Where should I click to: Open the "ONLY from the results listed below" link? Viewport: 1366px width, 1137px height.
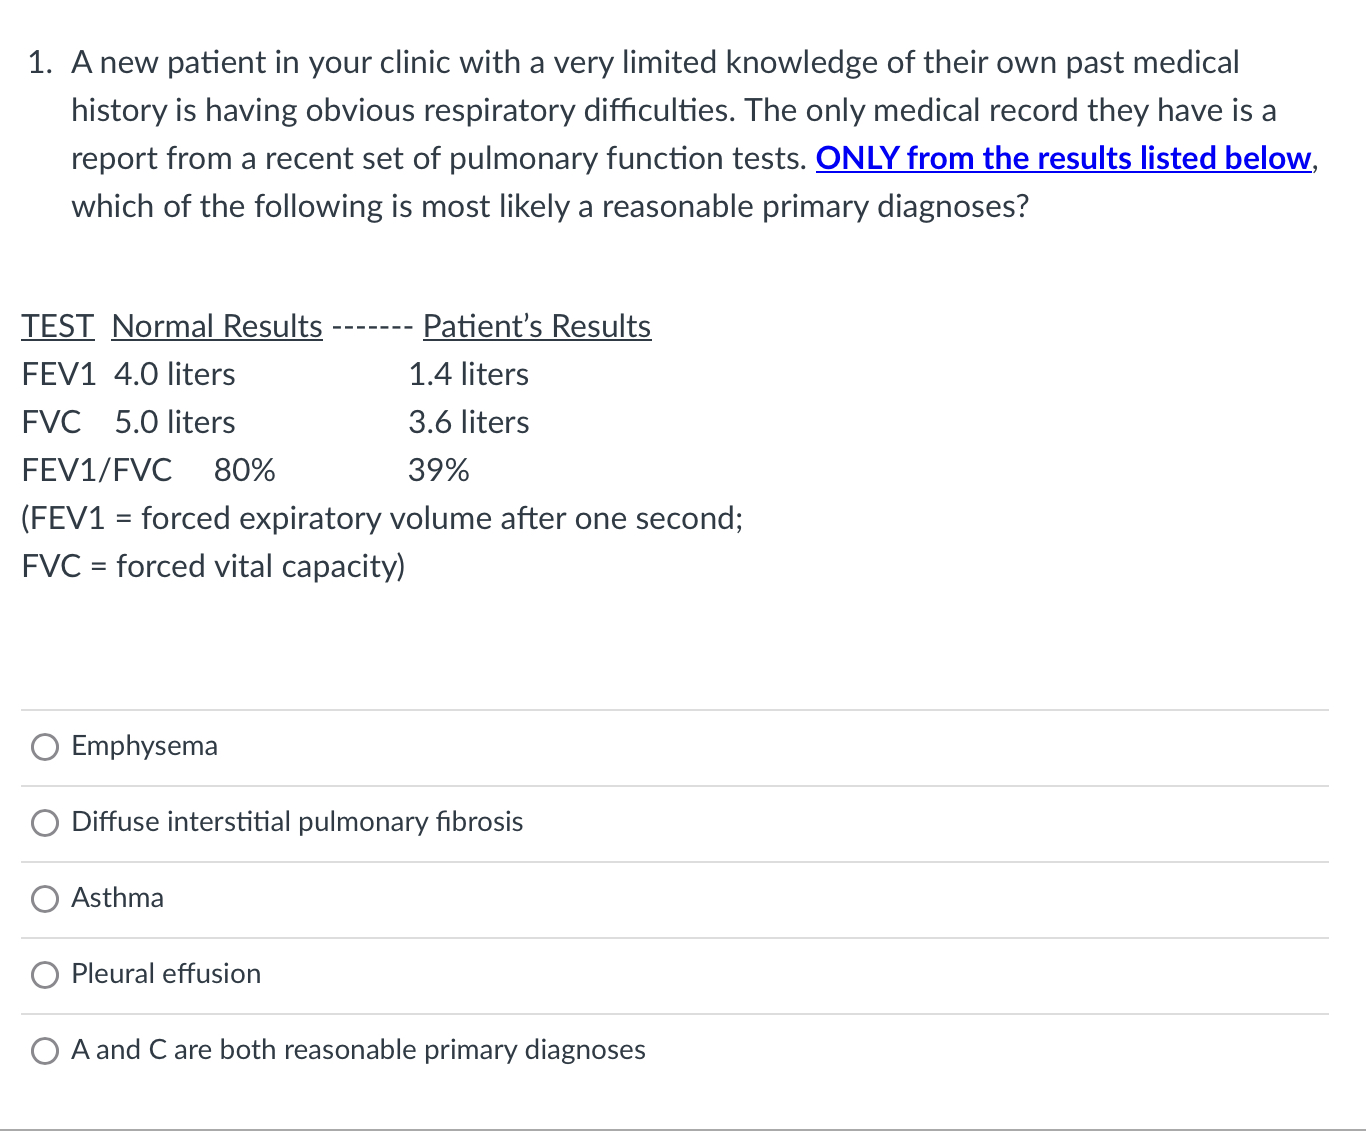[1063, 159]
